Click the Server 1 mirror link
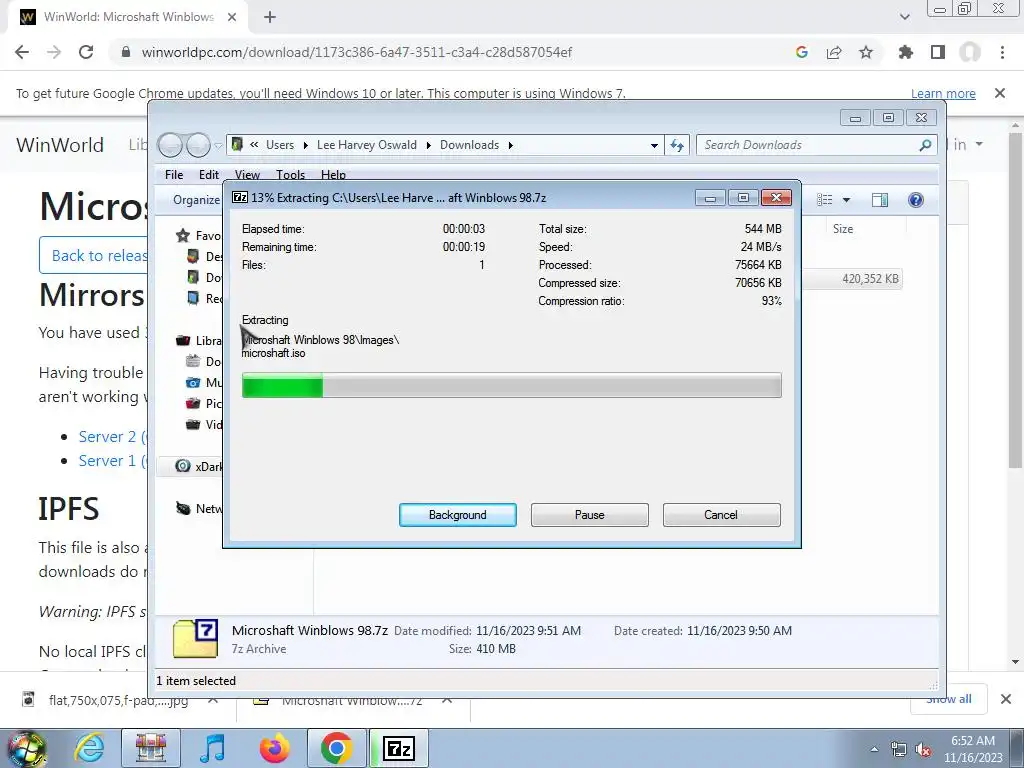The image size is (1024, 768). click(113, 460)
